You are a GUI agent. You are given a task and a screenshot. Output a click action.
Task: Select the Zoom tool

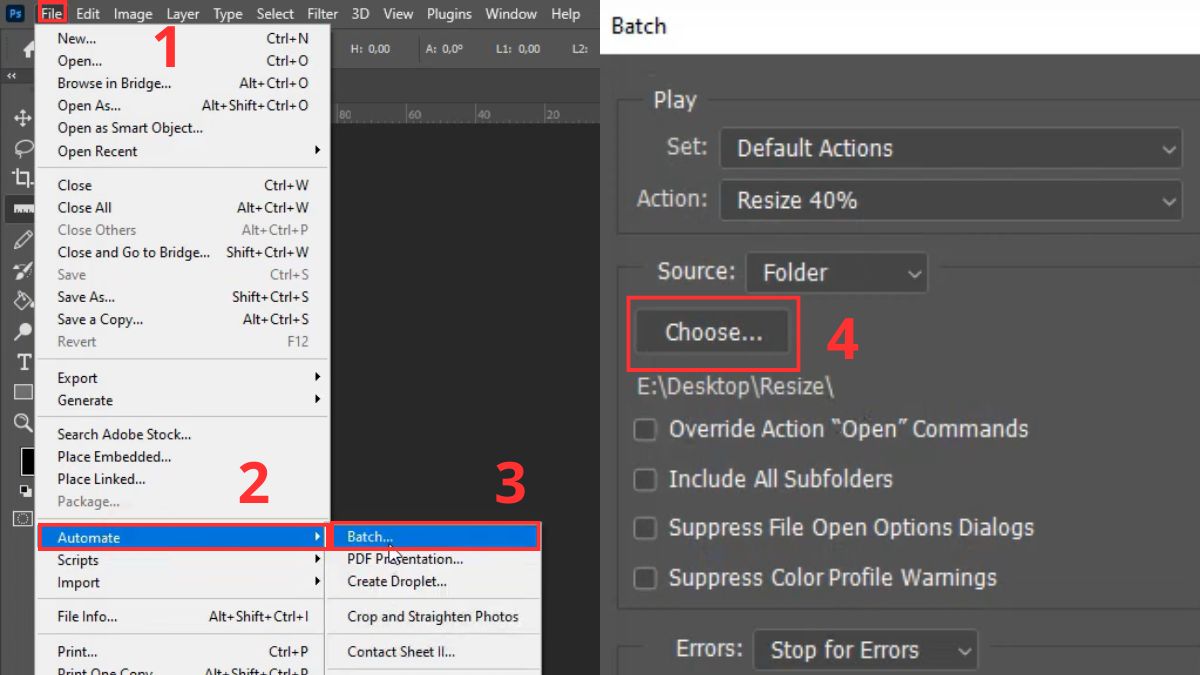click(22, 423)
